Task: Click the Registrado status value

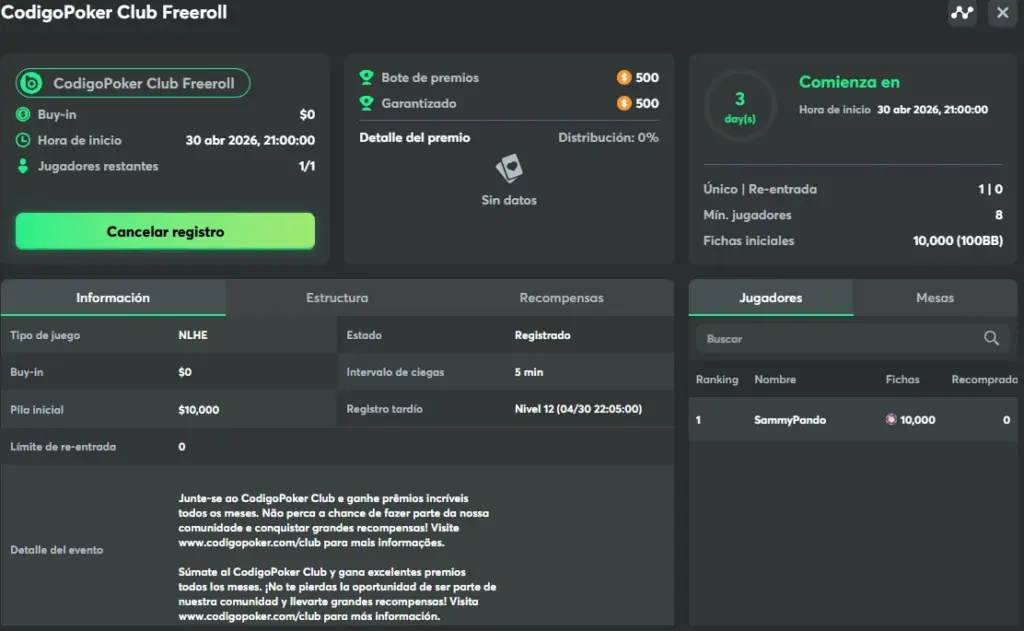Action: tap(543, 335)
